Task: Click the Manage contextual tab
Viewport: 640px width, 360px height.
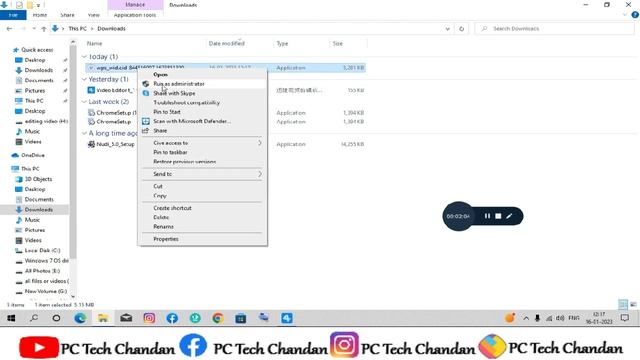Action: pyautogui.click(x=135, y=5)
